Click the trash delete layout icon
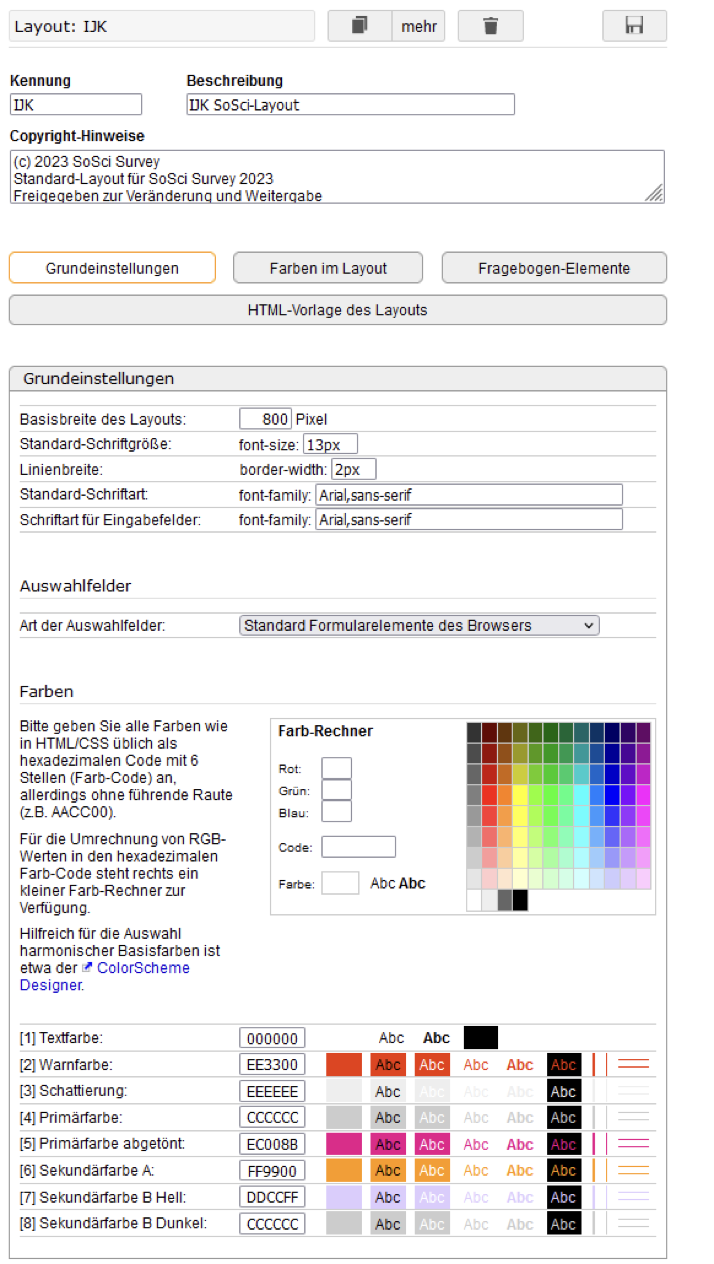714x1264 pixels. click(x=490, y=26)
